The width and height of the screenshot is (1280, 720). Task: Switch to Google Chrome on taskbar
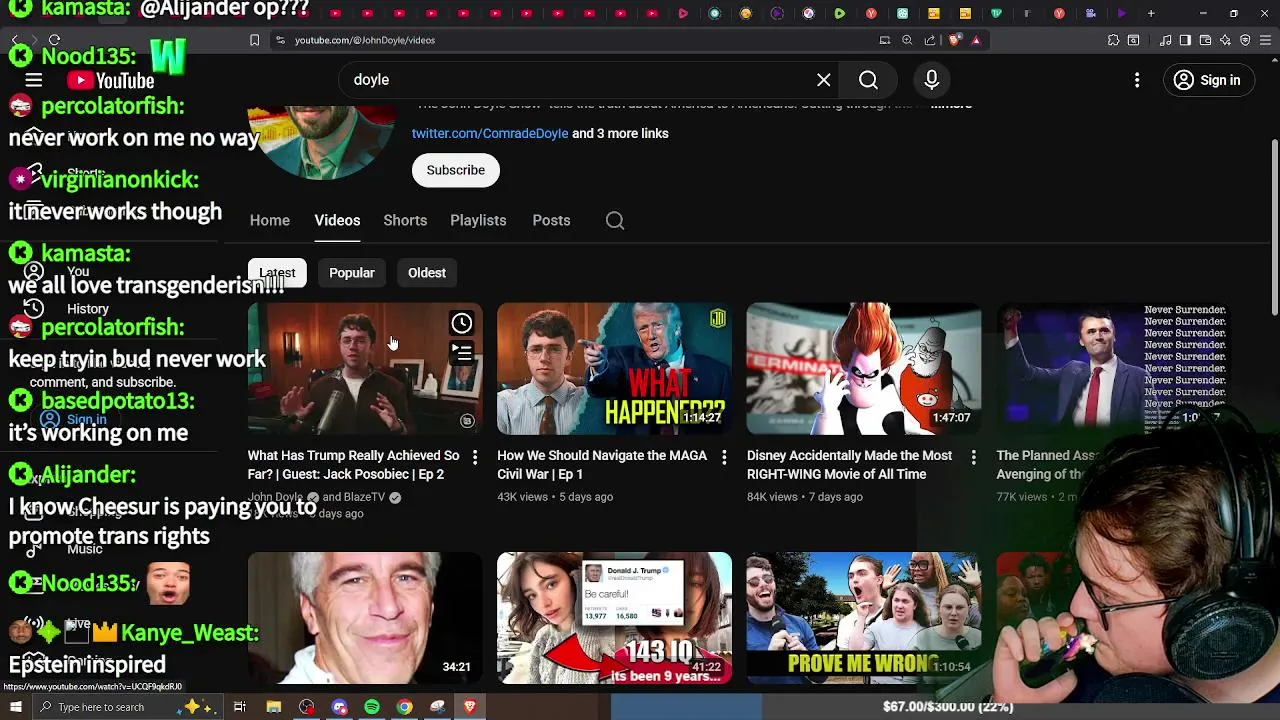pos(404,707)
